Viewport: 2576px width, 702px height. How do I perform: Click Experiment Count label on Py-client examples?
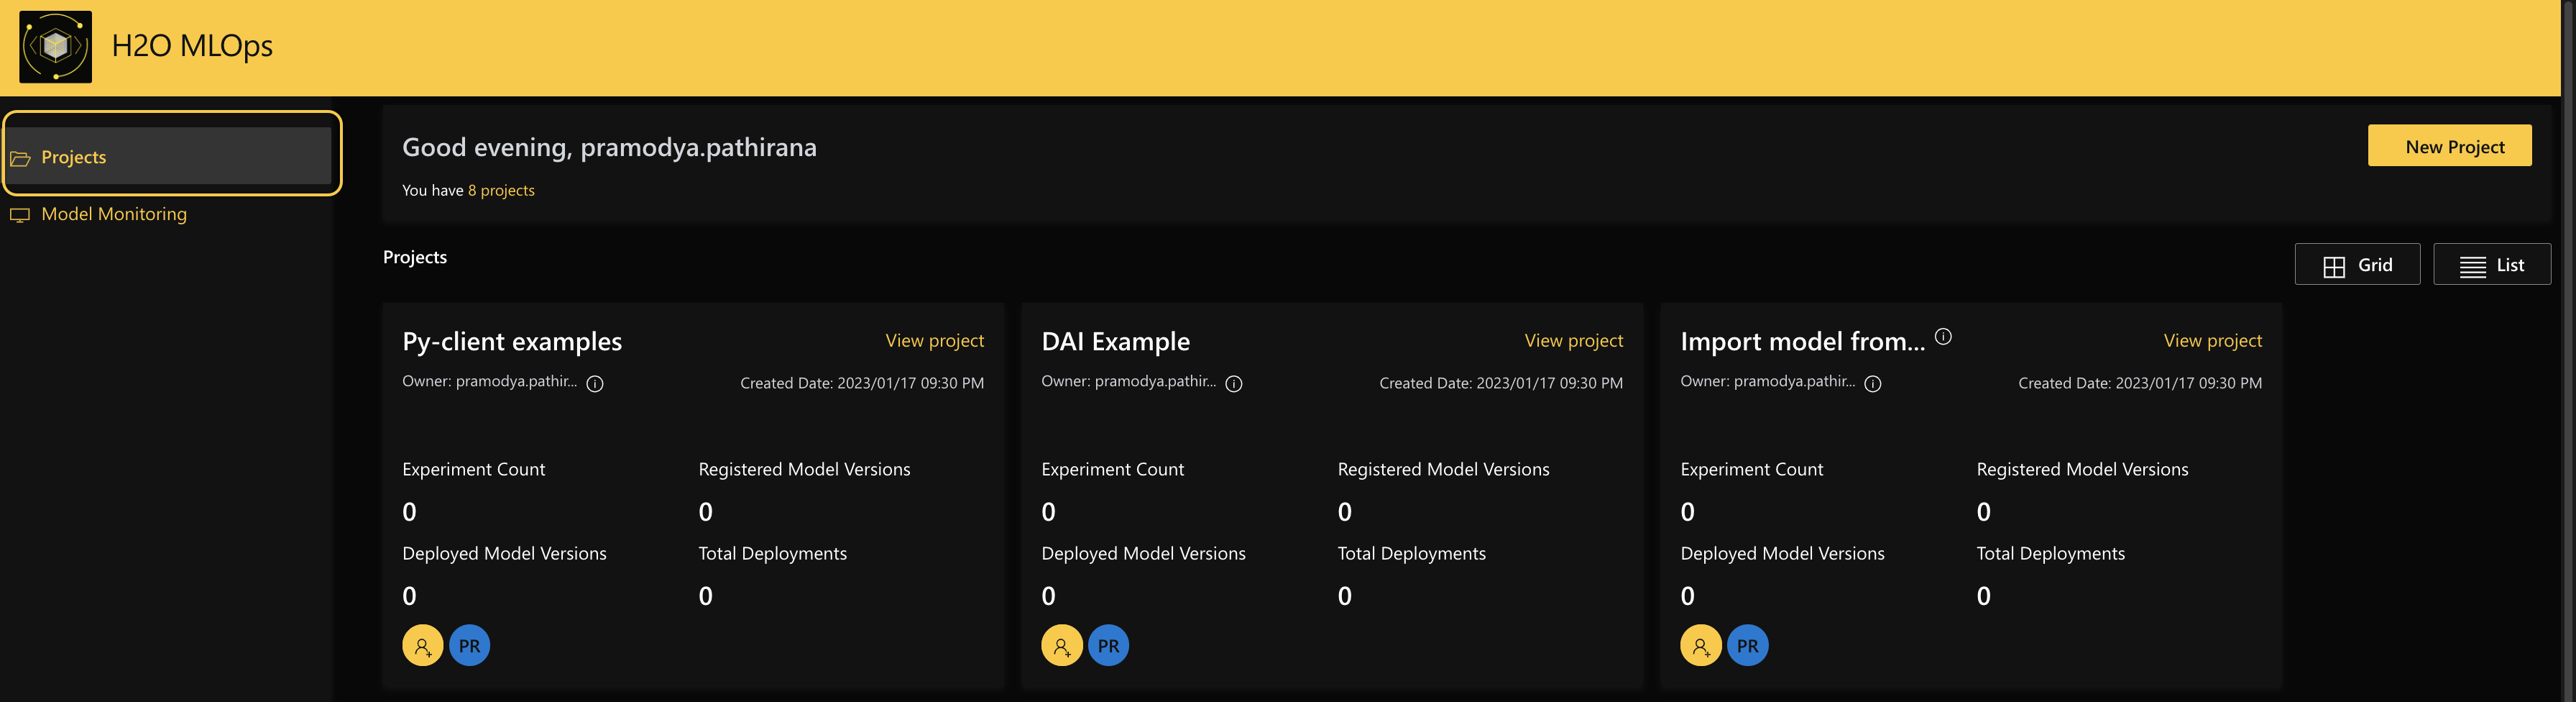point(473,470)
